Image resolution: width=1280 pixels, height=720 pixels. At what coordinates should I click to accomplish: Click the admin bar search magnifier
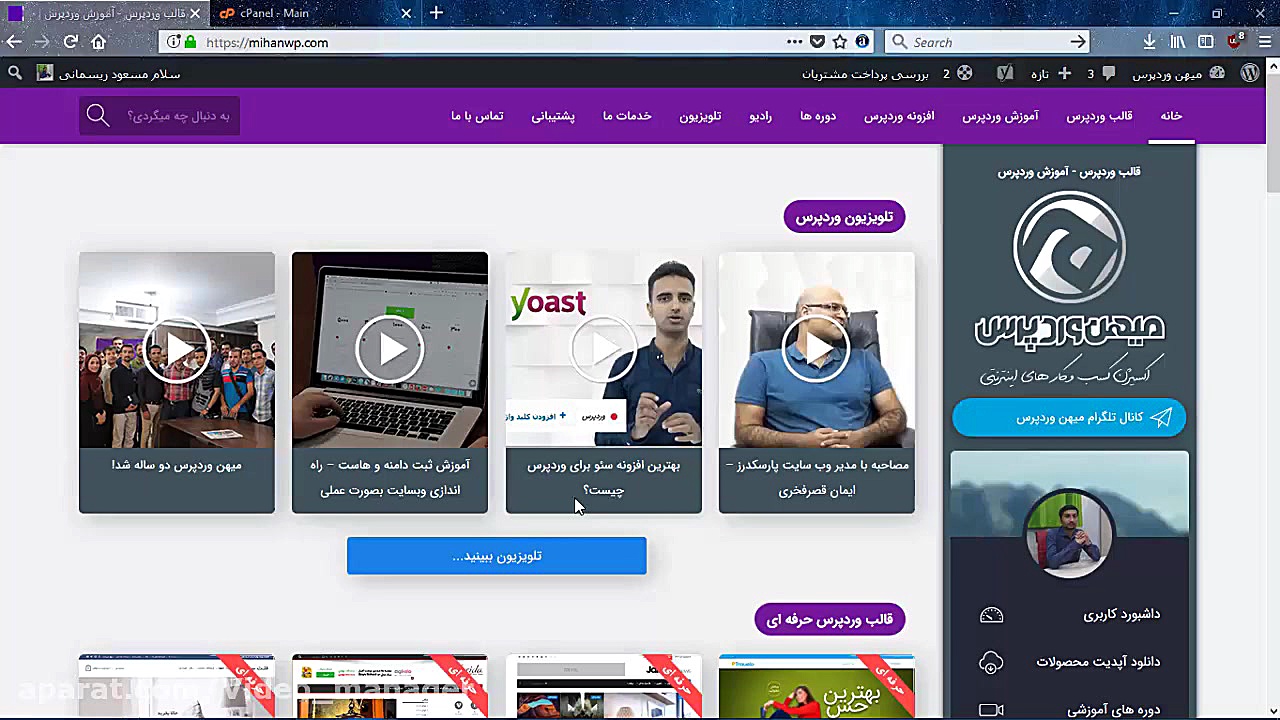coord(15,73)
